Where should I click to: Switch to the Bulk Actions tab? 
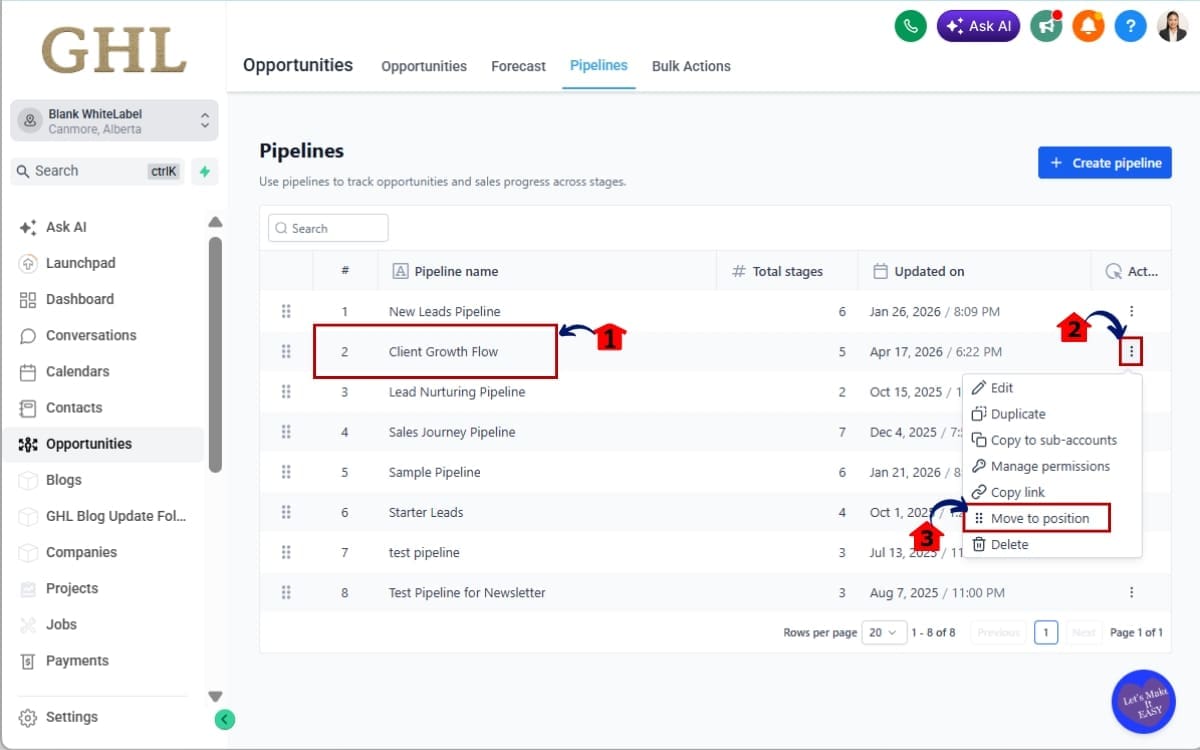(x=691, y=66)
